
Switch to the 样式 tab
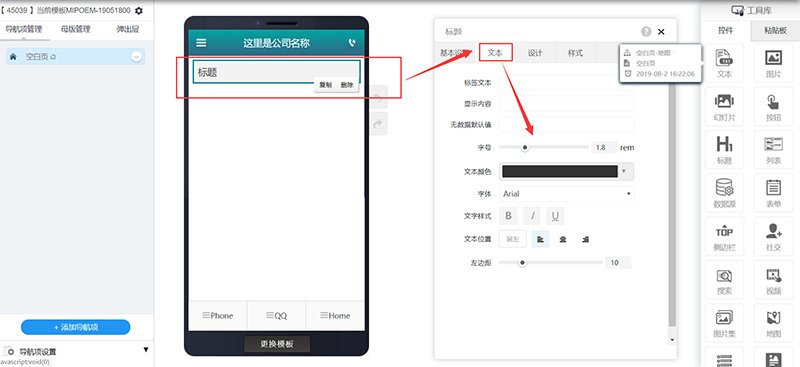[575, 53]
